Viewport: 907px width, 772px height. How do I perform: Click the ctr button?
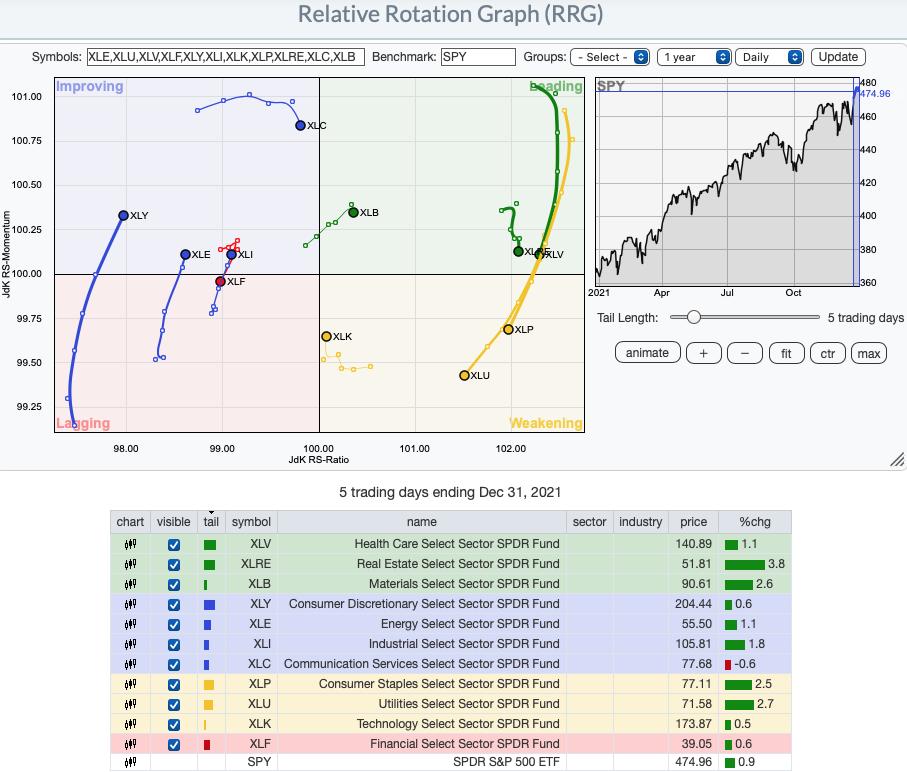828,353
